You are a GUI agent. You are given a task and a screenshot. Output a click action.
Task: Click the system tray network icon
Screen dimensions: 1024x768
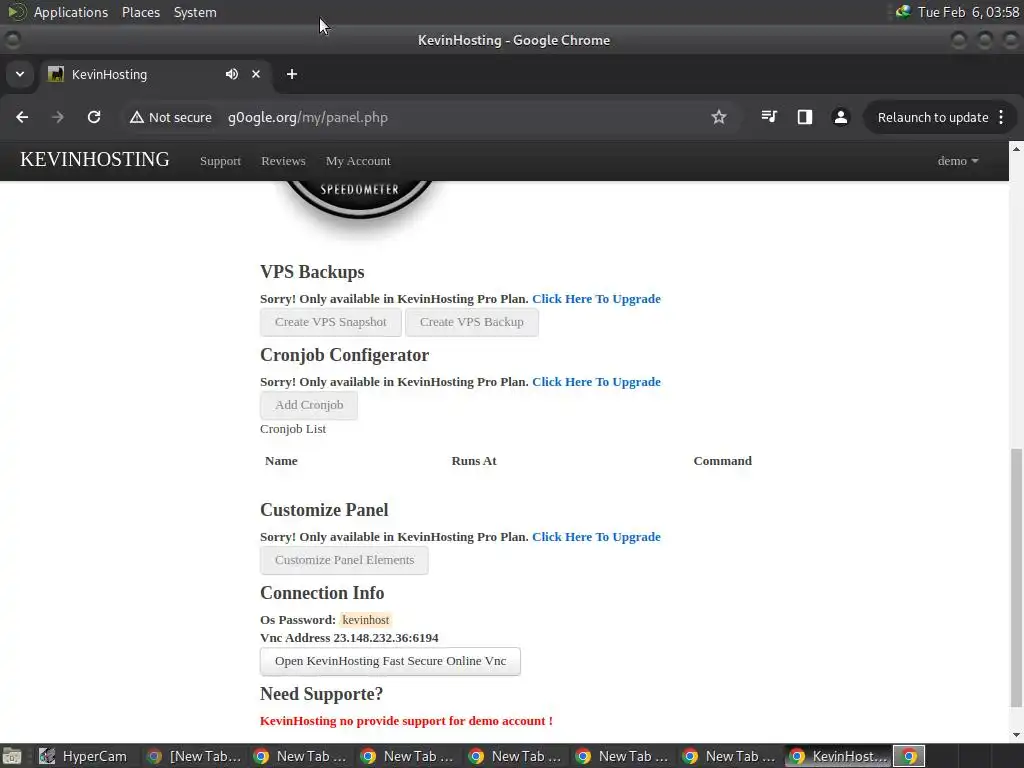coord(903,11)
